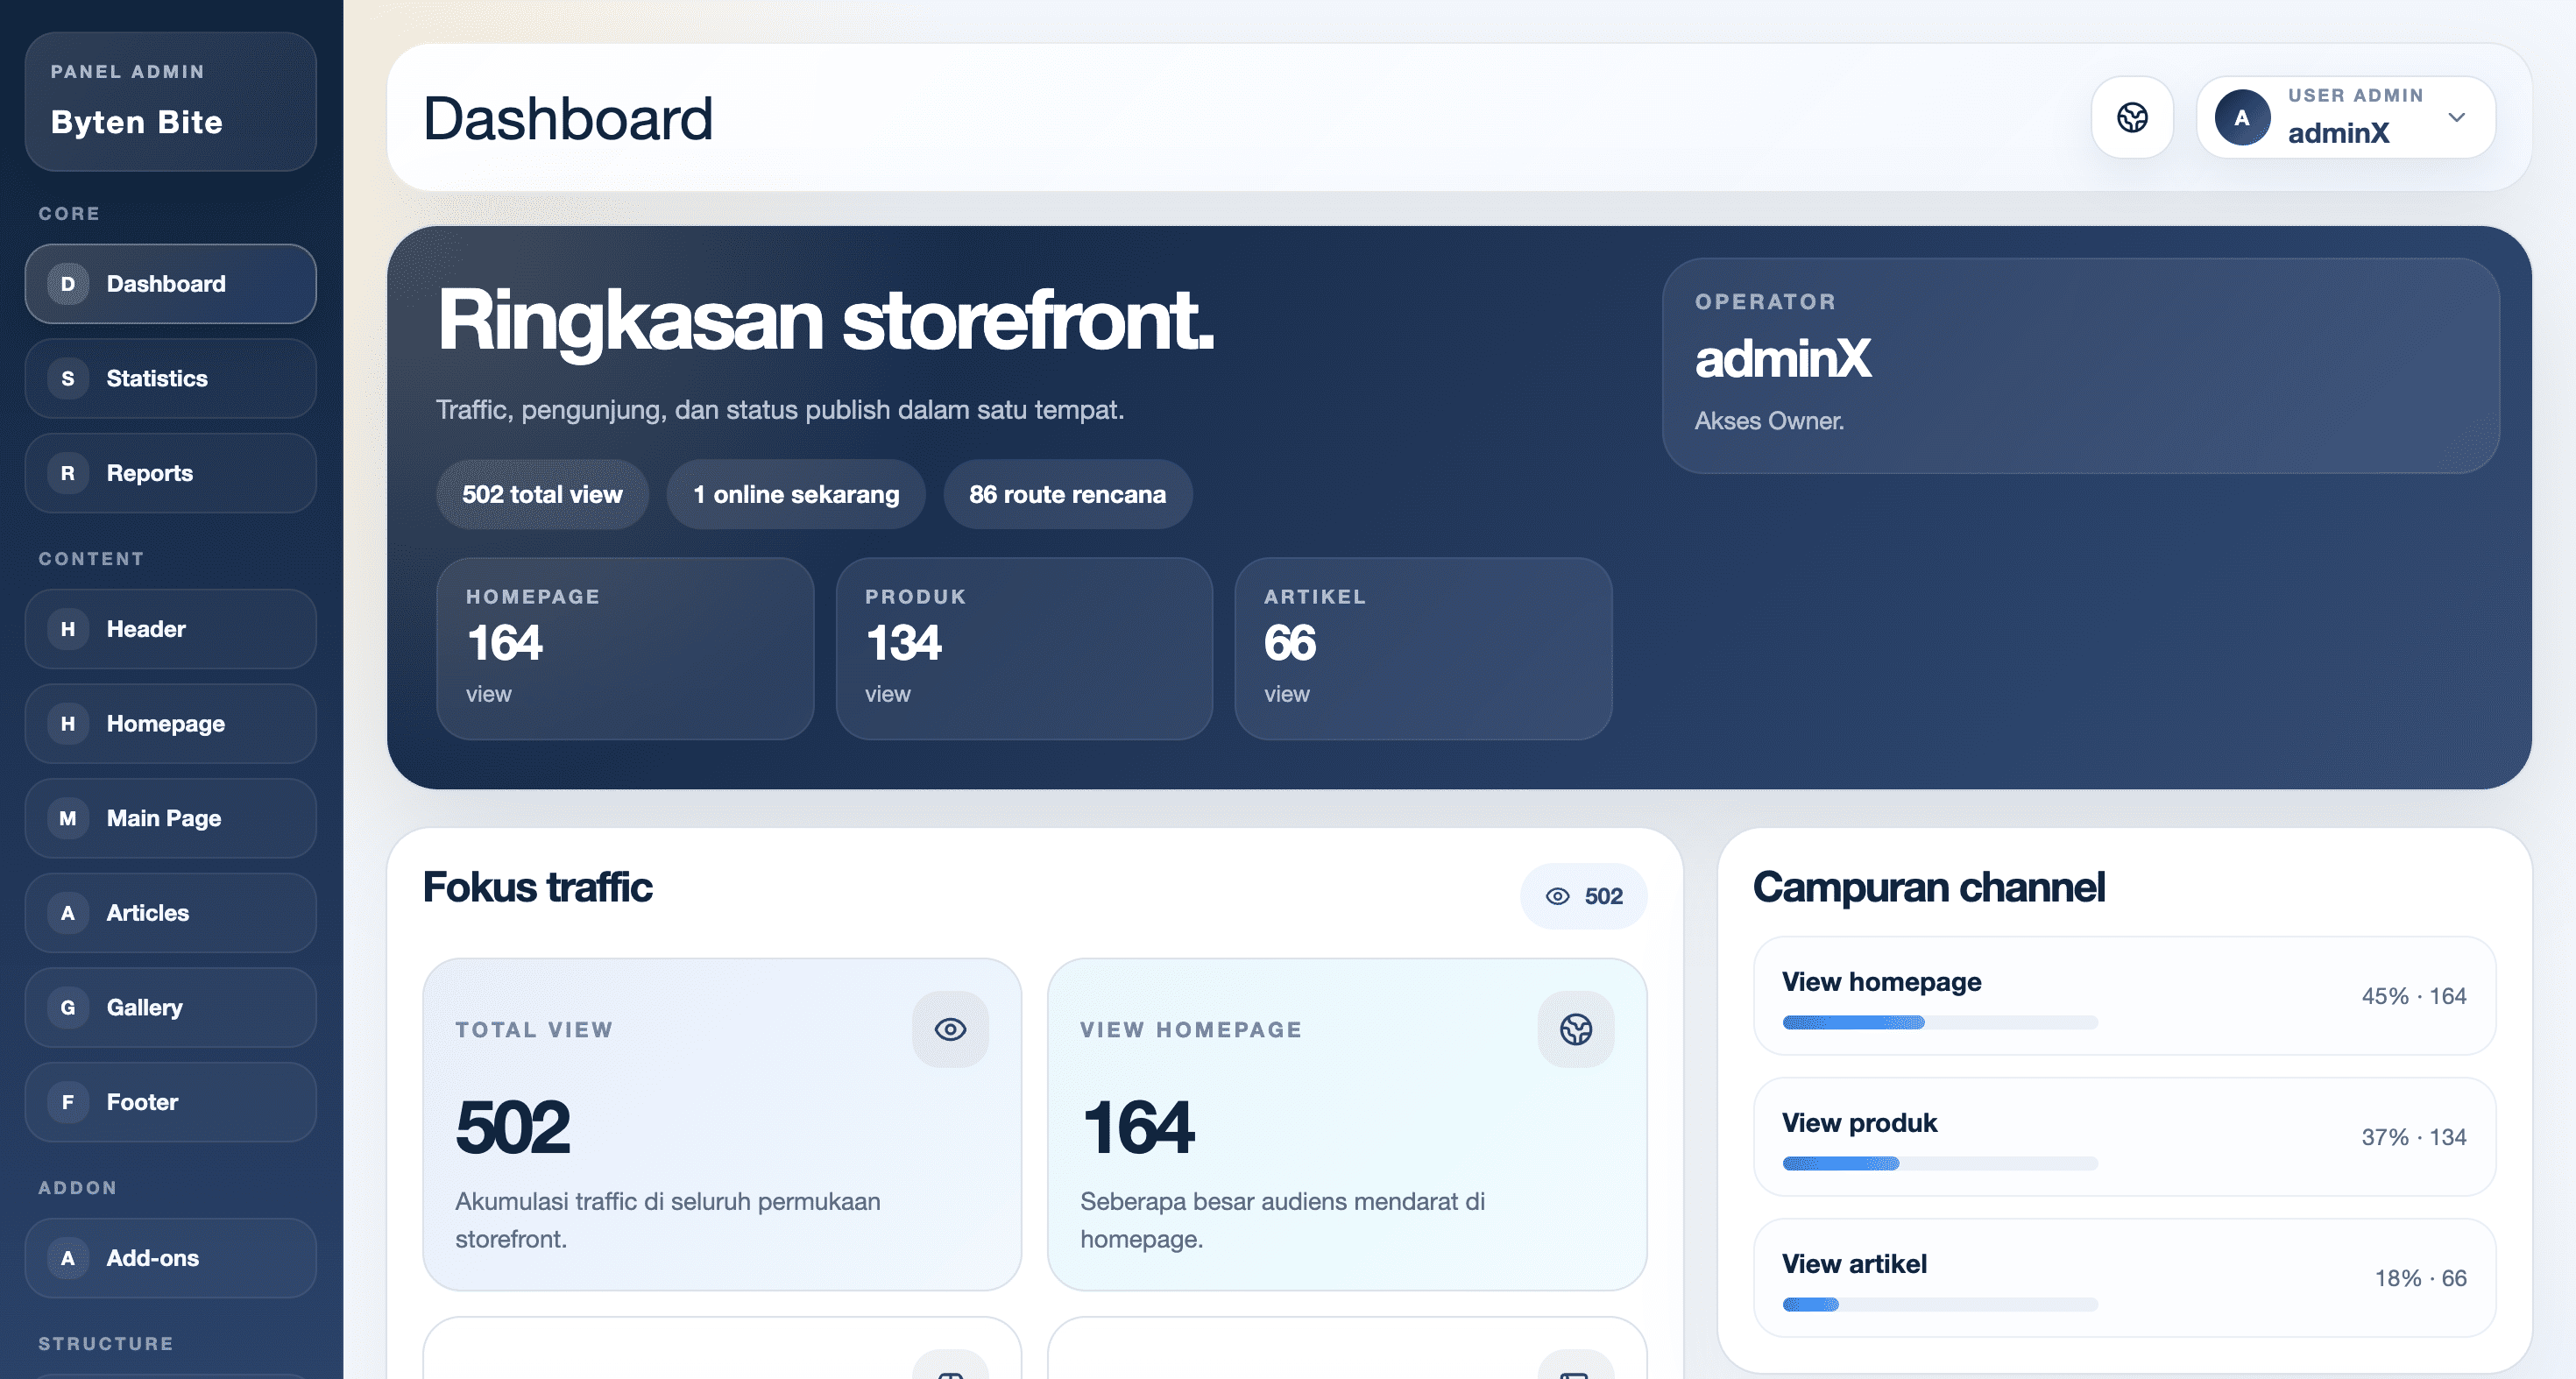The height and width of the screenshot is (1379, 2576).
Task: Go to the Footer settings
Action: (x=171, y=1102)
